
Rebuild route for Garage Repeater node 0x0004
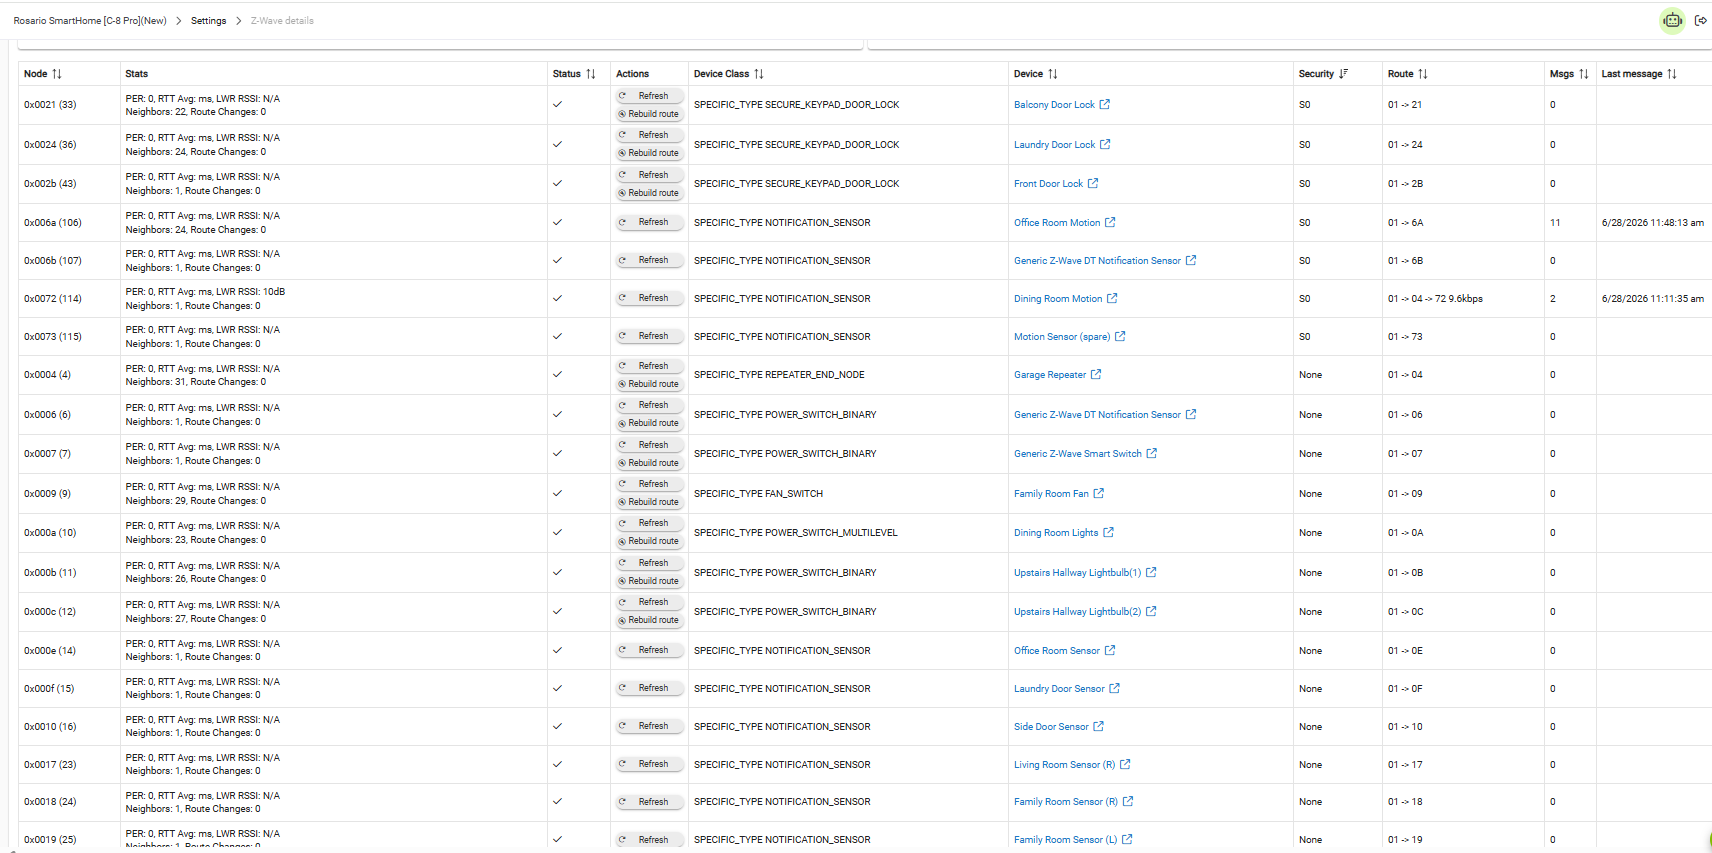(x=650, y=384)
